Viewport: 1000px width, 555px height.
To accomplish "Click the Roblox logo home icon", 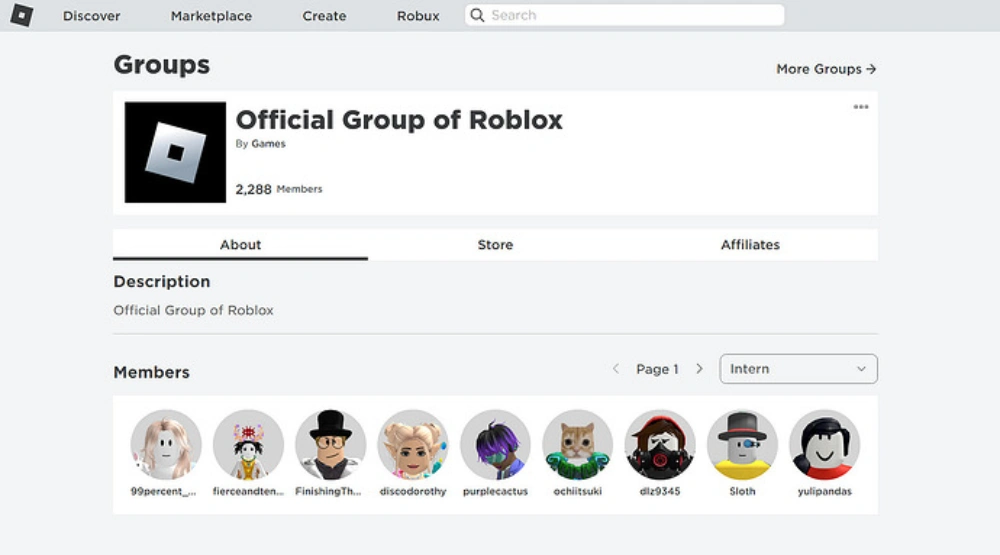I will coord(21,15).
